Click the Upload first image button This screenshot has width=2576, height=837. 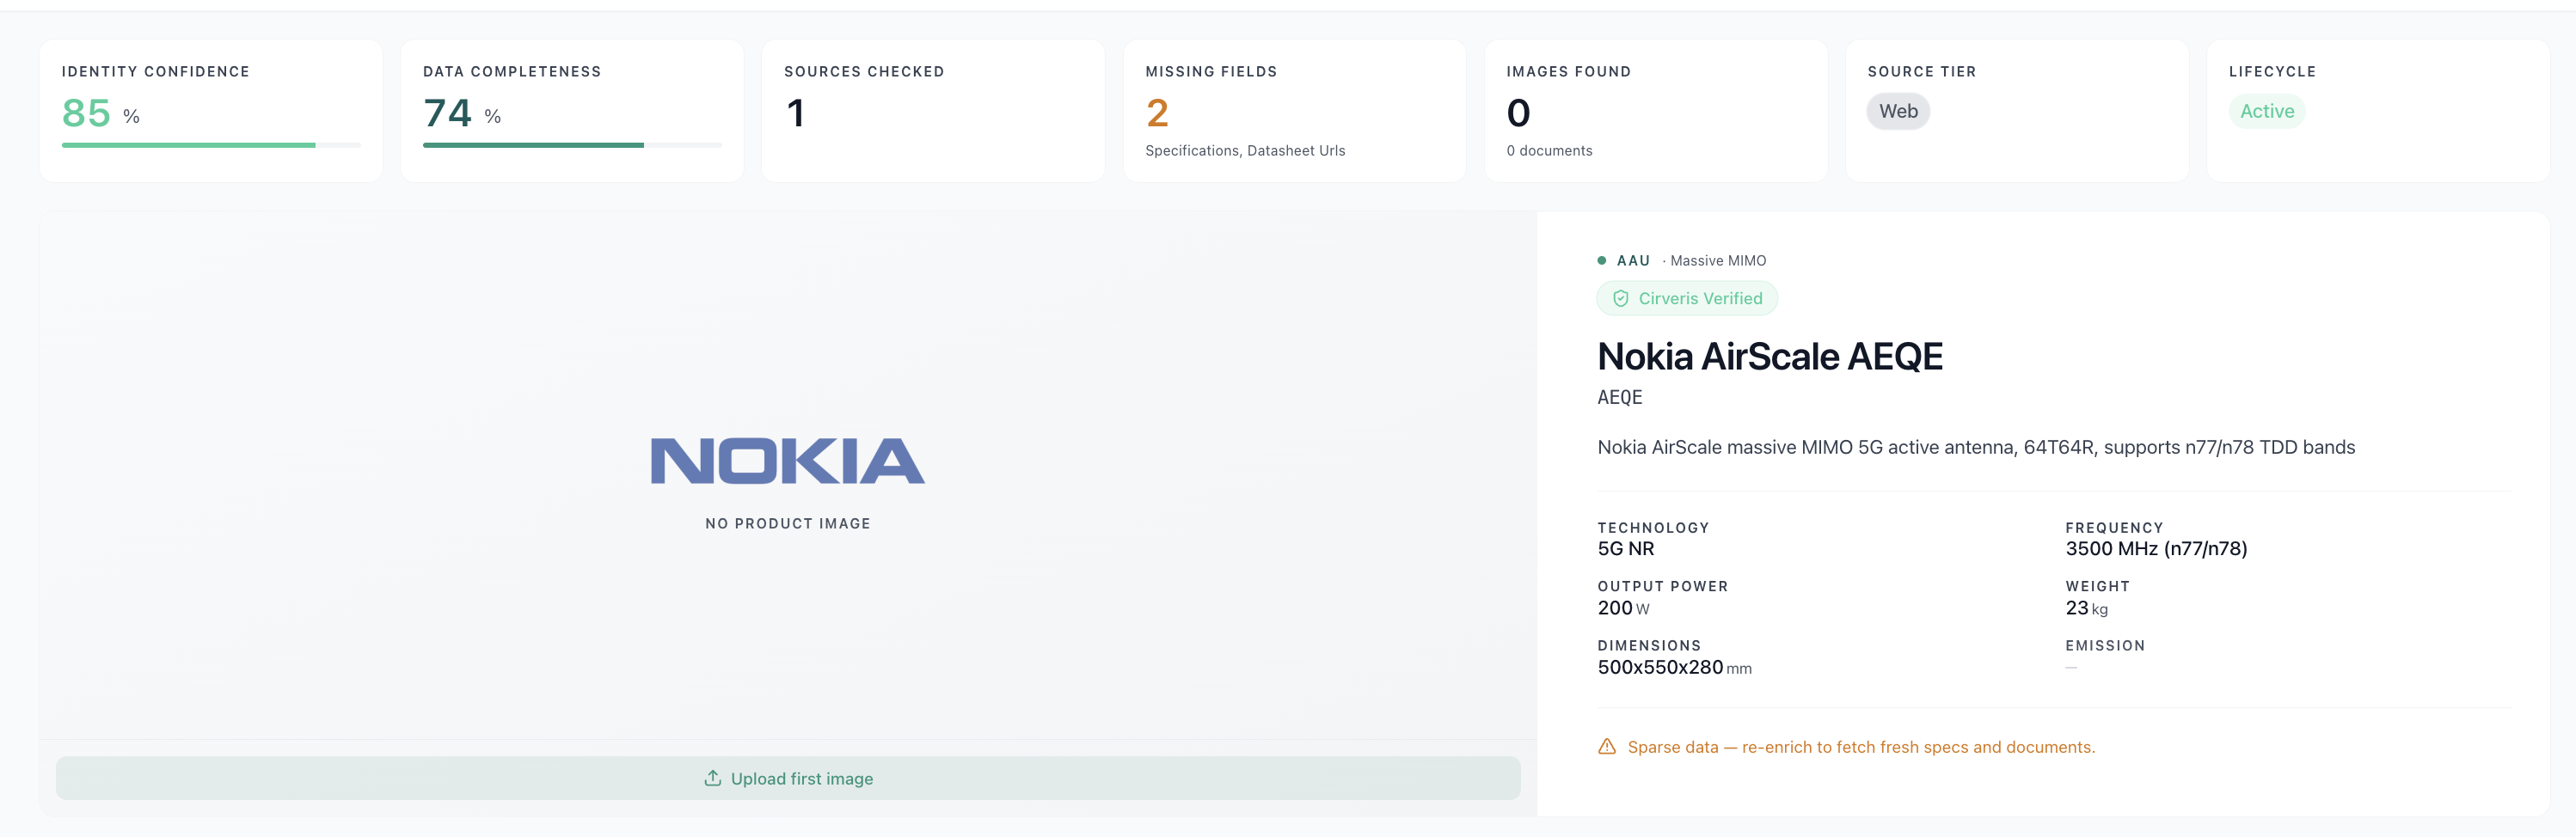click(x=788, y=778)
